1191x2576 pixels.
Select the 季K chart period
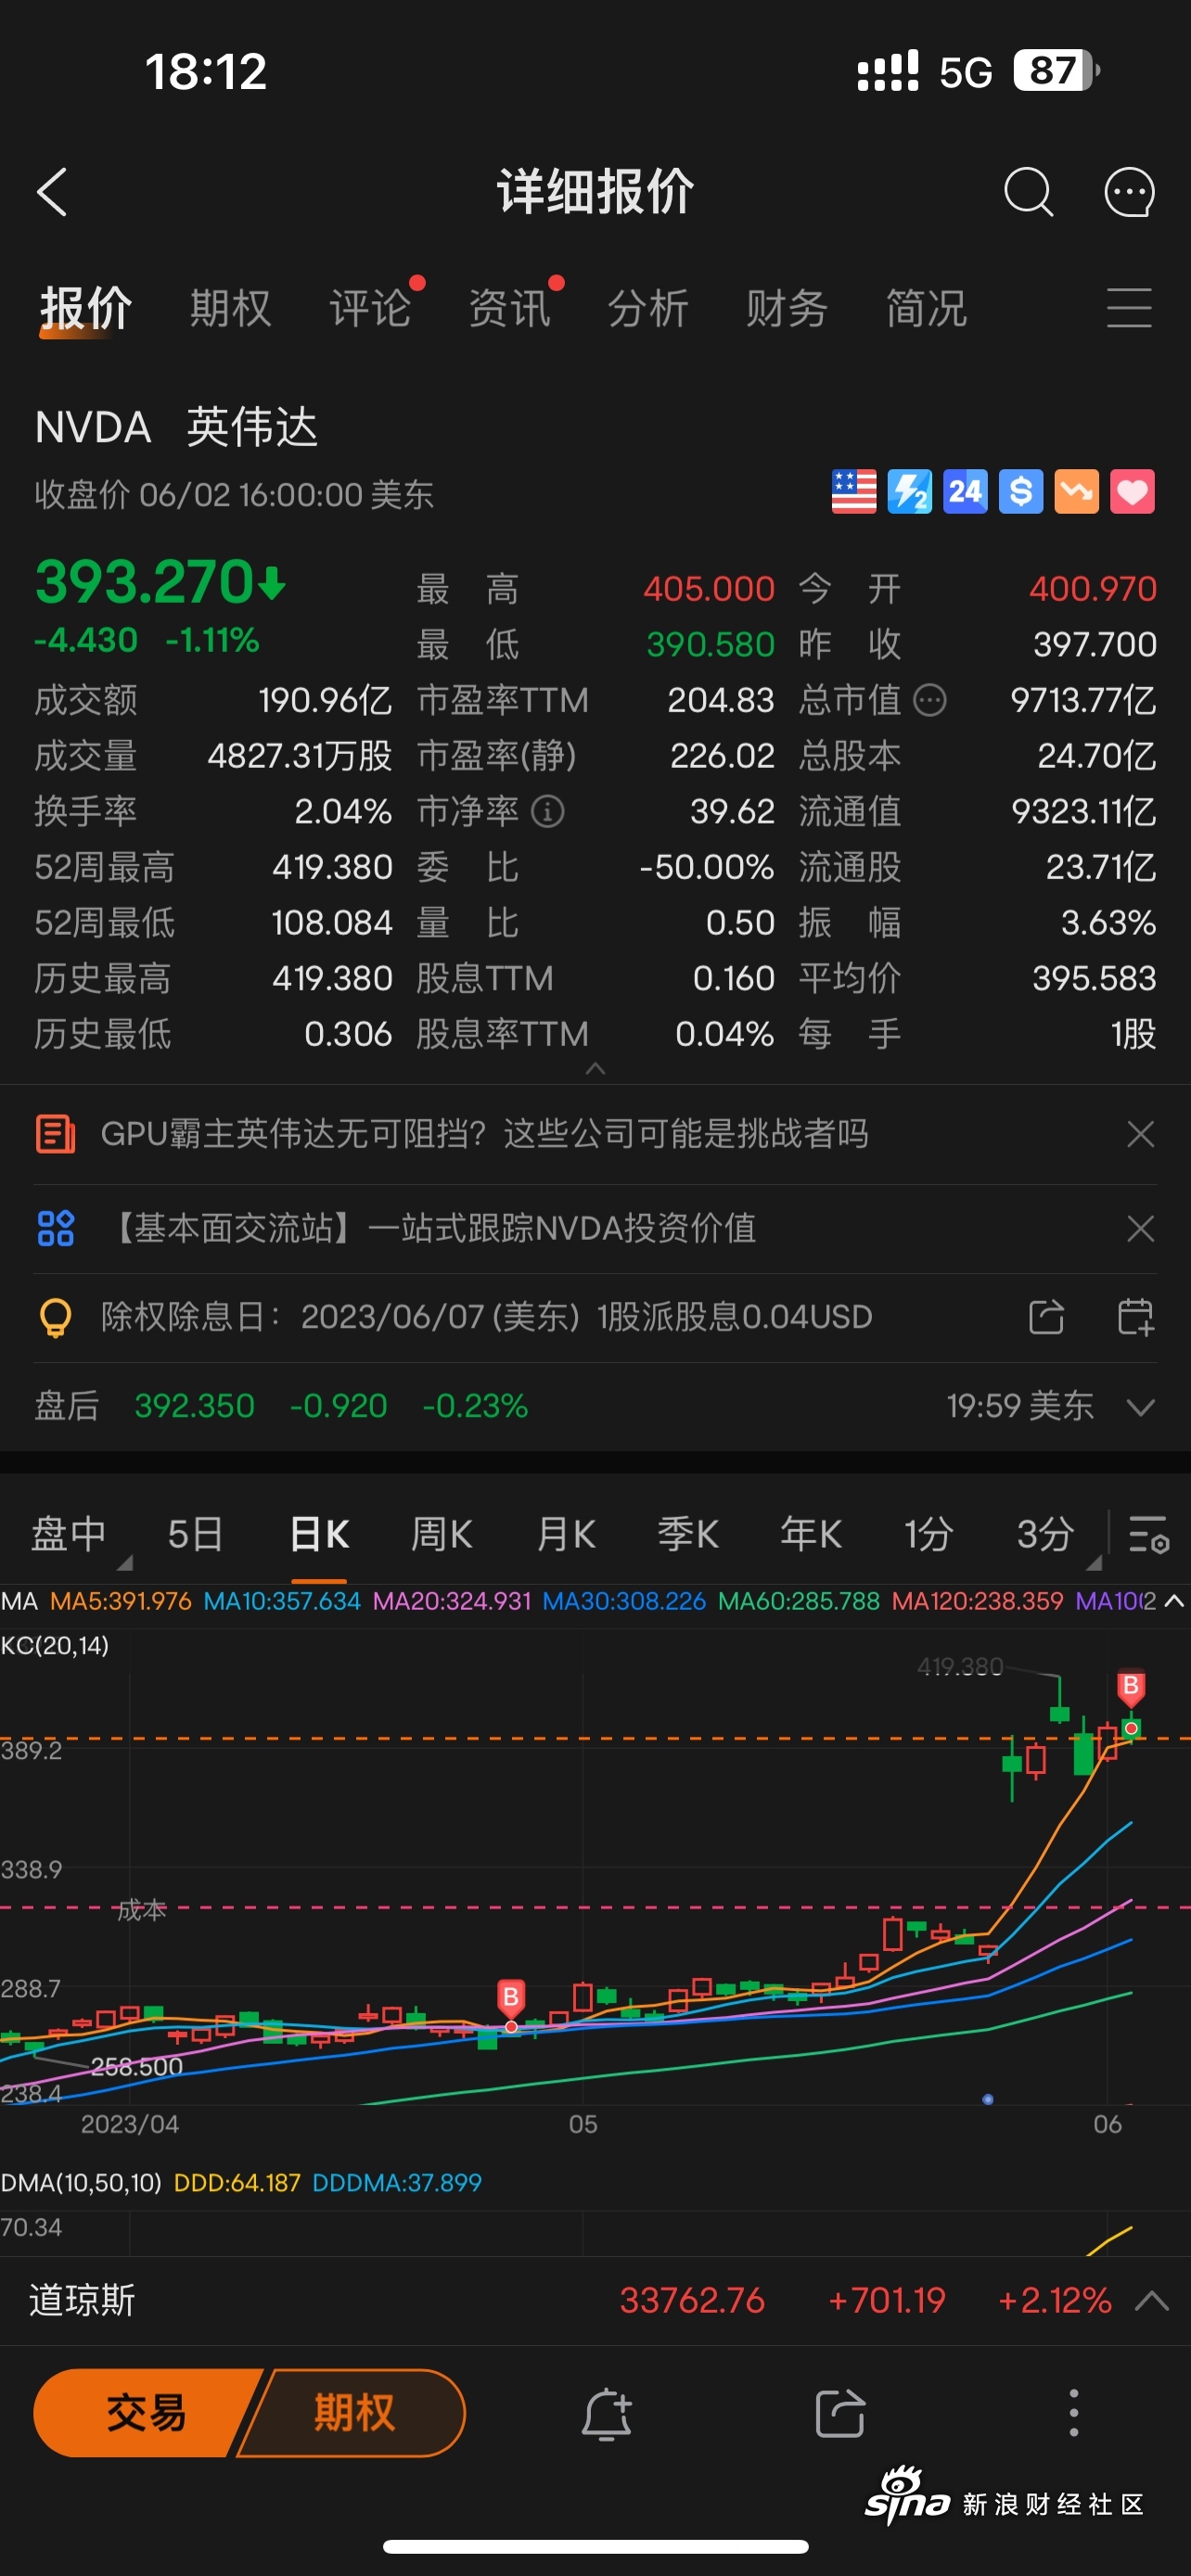click(x=688, y=1534)
